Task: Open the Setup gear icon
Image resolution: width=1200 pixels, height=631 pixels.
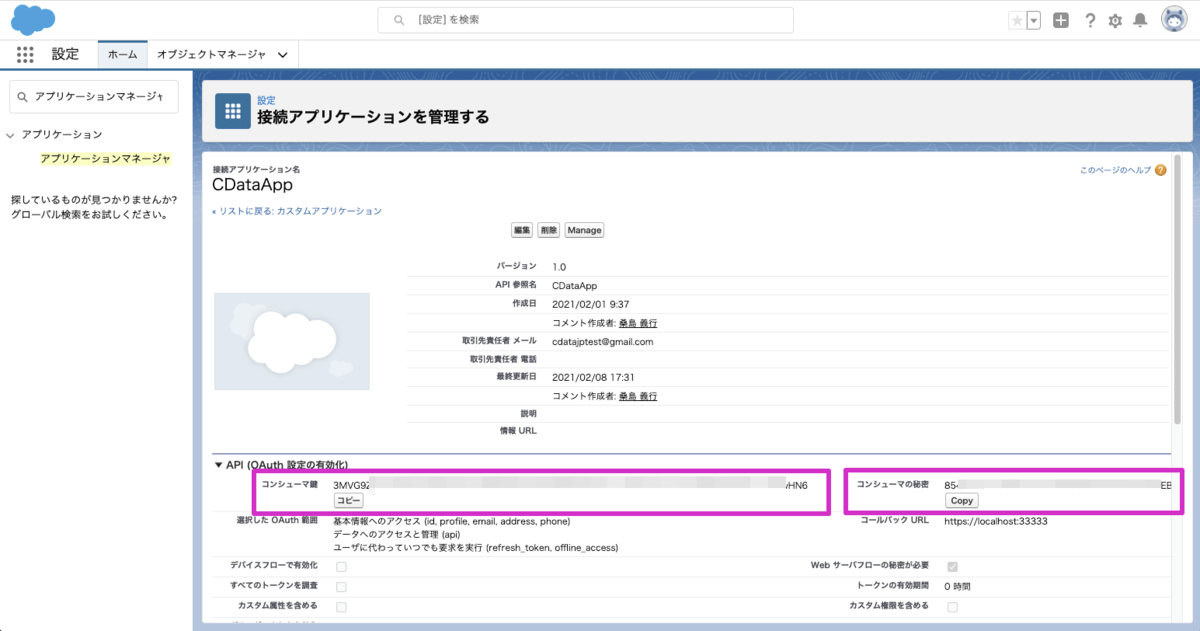Action: point(1115,19)
